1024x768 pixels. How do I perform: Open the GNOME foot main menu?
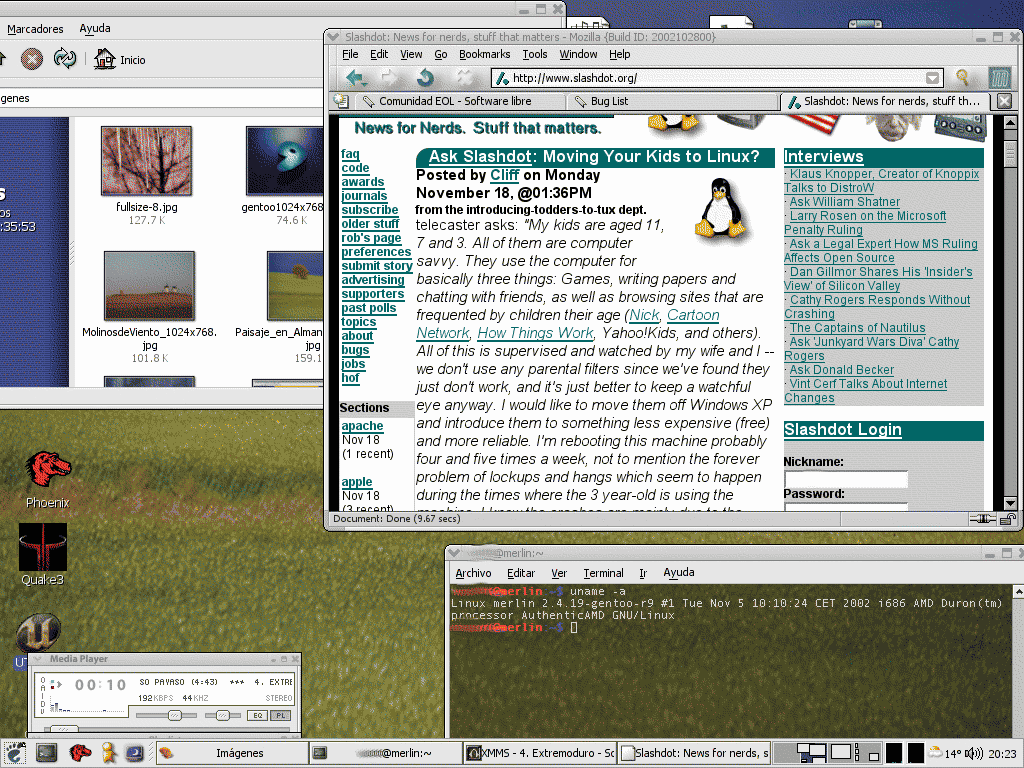[14, 753]
